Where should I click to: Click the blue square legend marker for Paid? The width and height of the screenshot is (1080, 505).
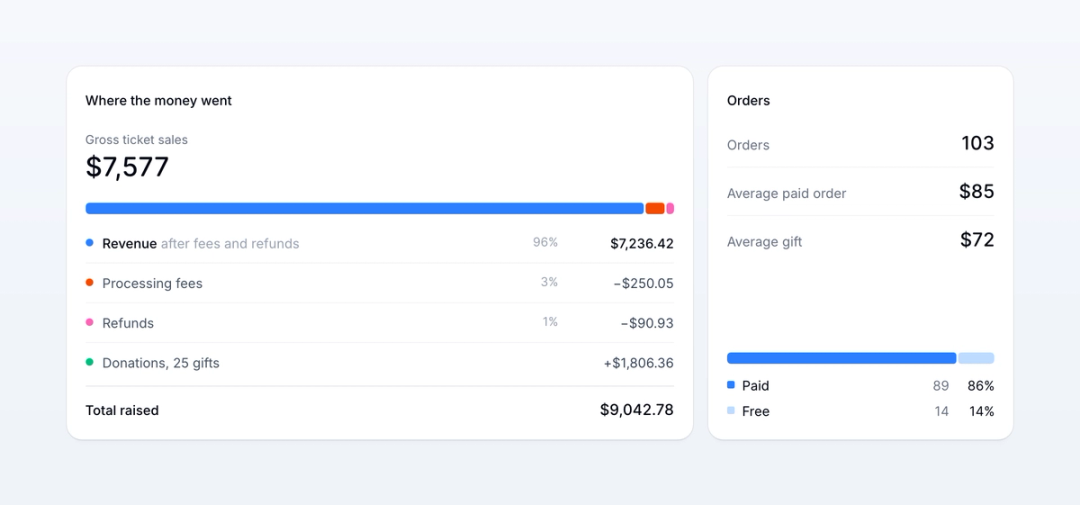tap(731, 384)
